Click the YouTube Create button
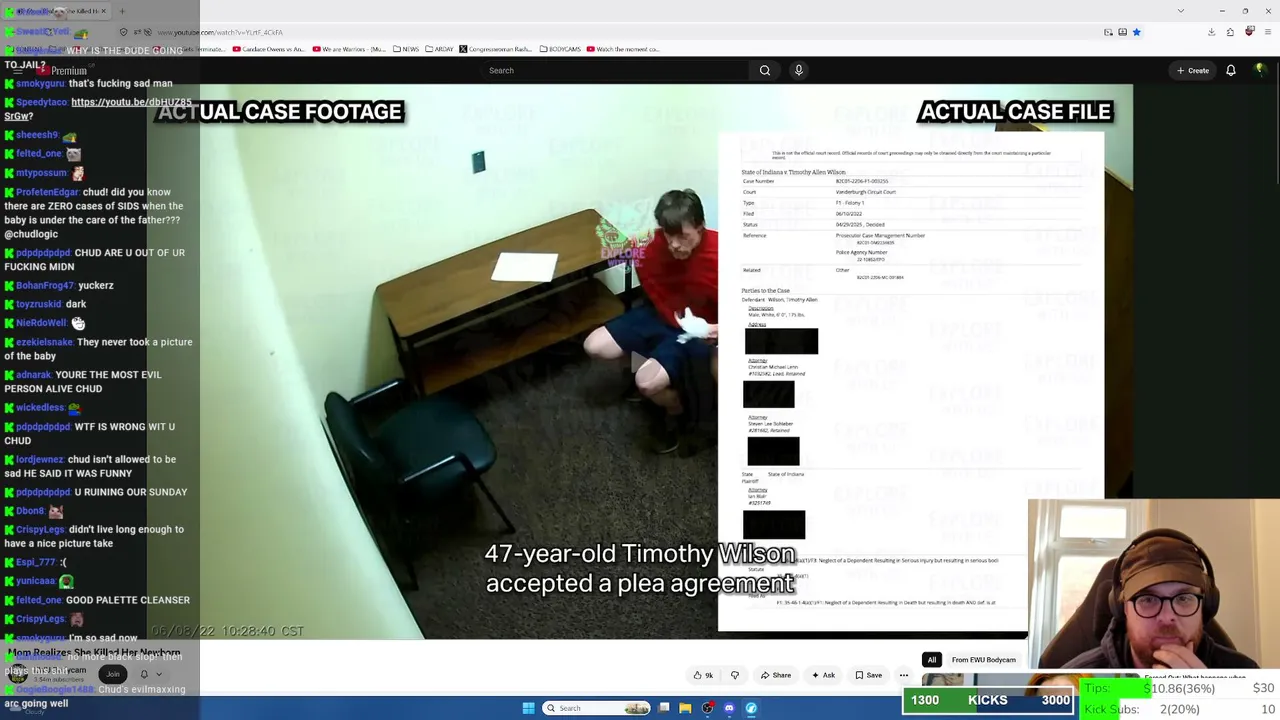 1193,70
